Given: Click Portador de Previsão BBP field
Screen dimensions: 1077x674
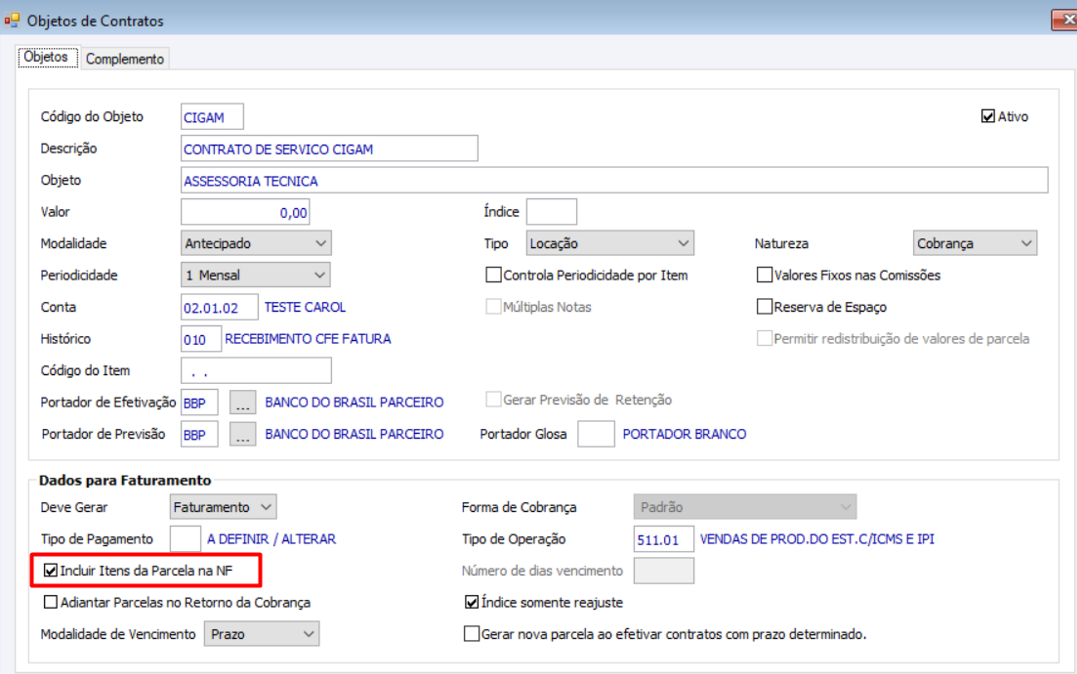Looking at the screenshot, I should pos(200,434).
